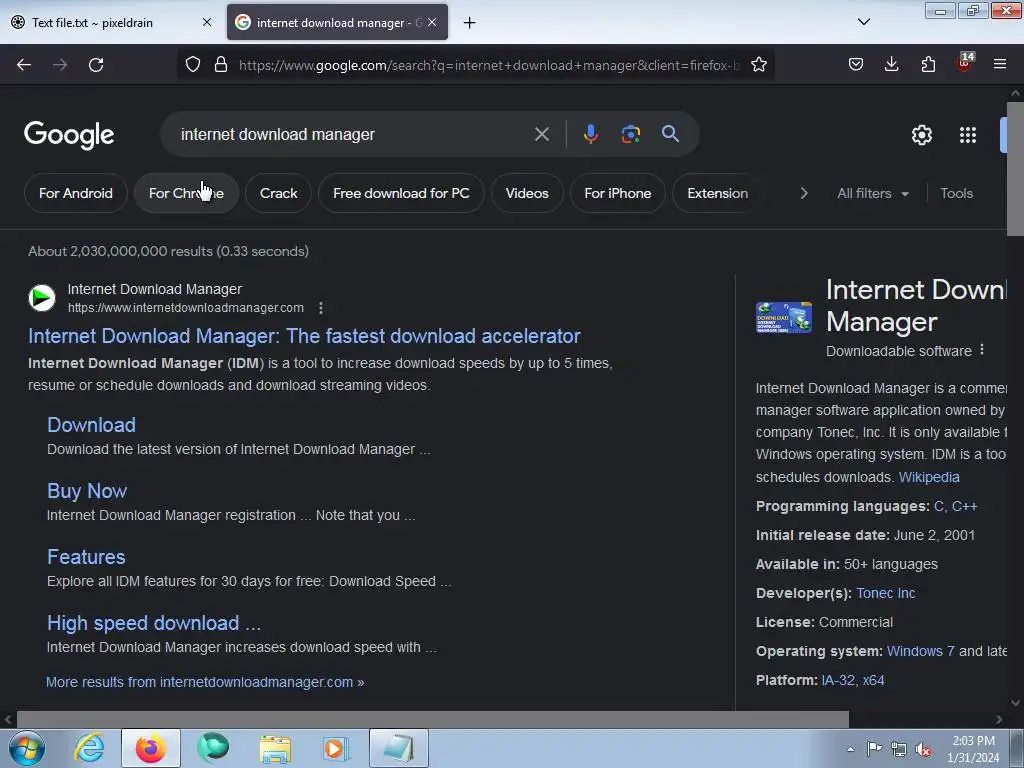The width and height of the screenshot is (1024, 768).
Task: Open the fastest download accelerator result
Action: pyautogui.click(x=304, y=336)
